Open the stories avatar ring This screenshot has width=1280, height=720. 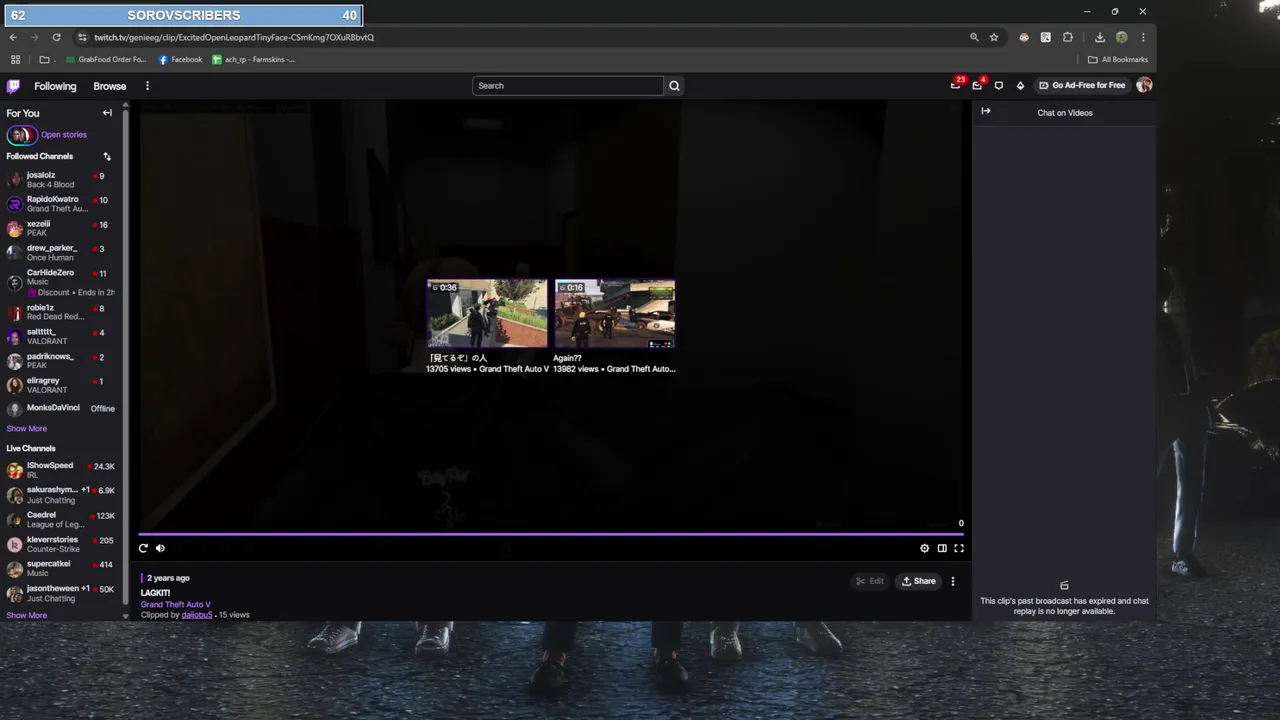point(21,135)
